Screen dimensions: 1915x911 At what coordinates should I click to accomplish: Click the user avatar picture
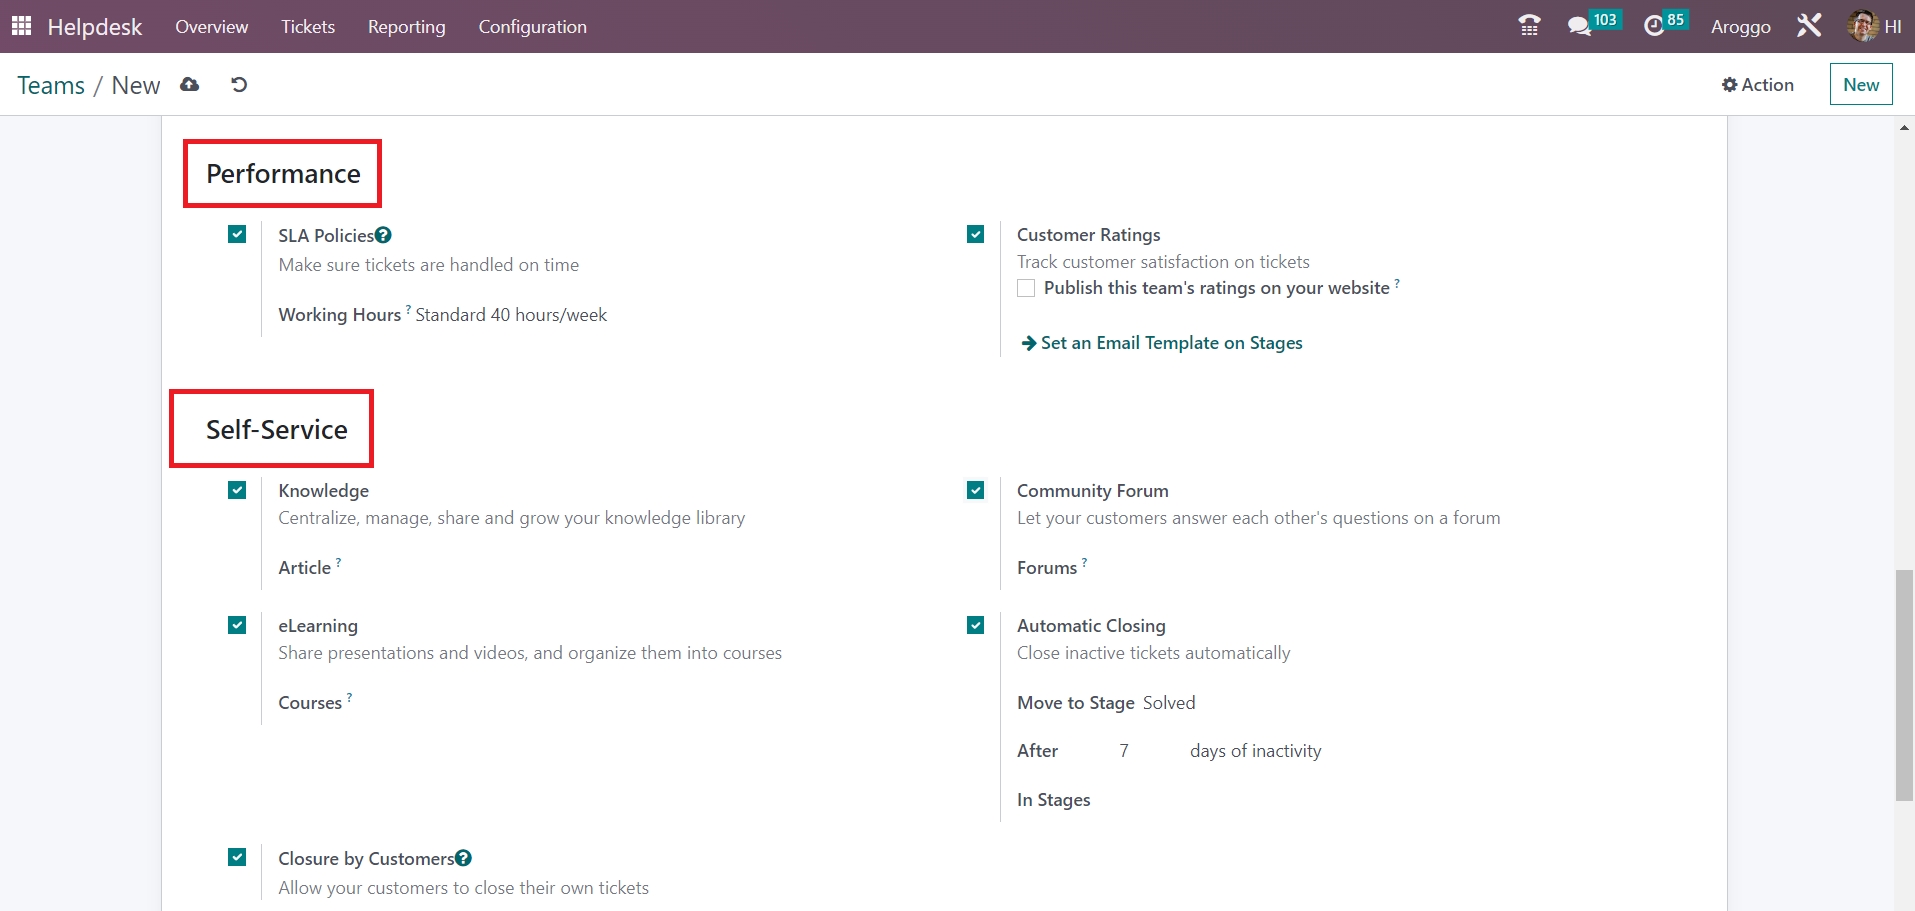[1862, 26]
